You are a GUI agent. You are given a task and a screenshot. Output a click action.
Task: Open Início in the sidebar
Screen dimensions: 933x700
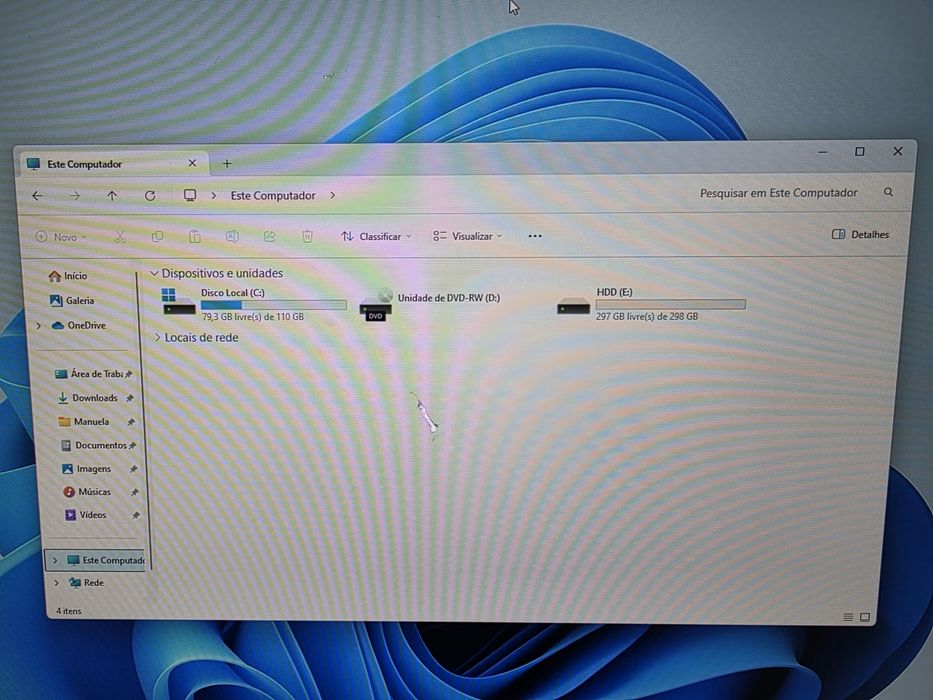tap(67, 276)
